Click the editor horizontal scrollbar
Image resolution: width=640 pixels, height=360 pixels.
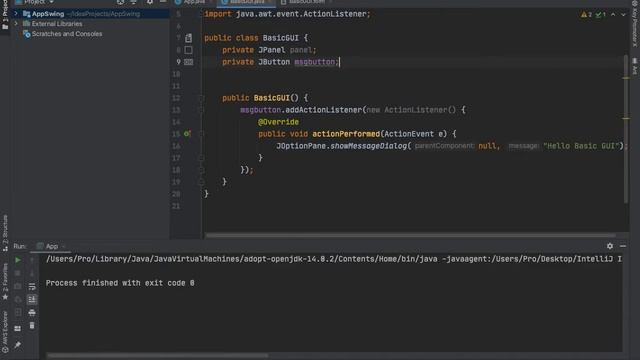(410, 235)
